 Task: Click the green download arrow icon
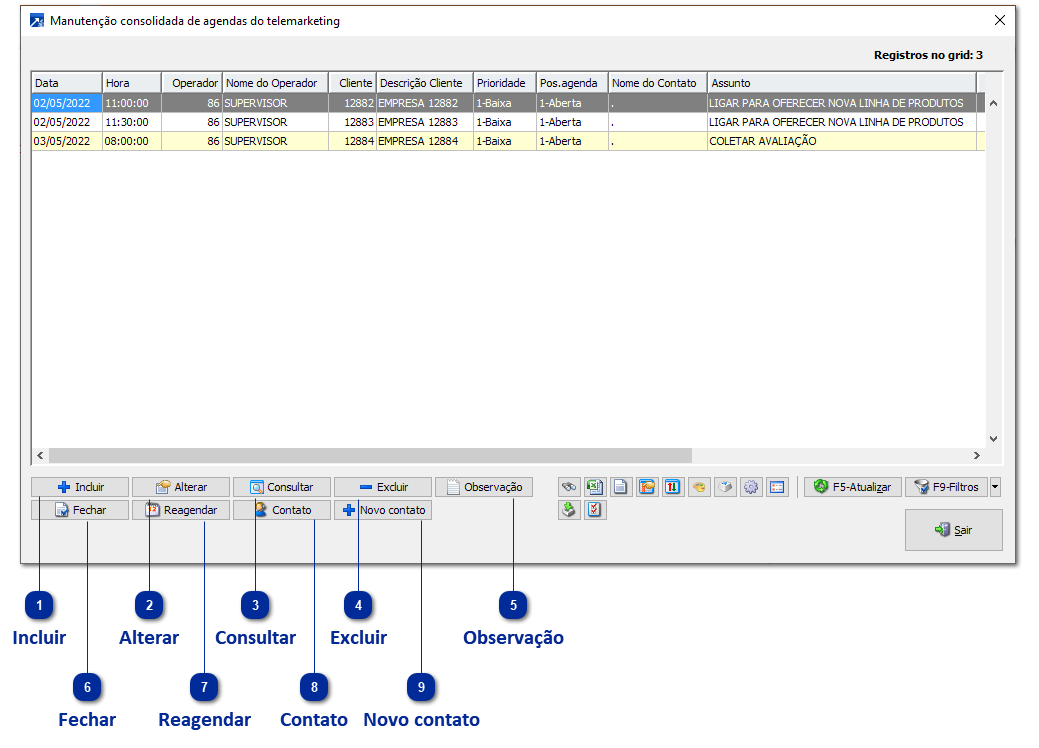click(x=569, y=510)
